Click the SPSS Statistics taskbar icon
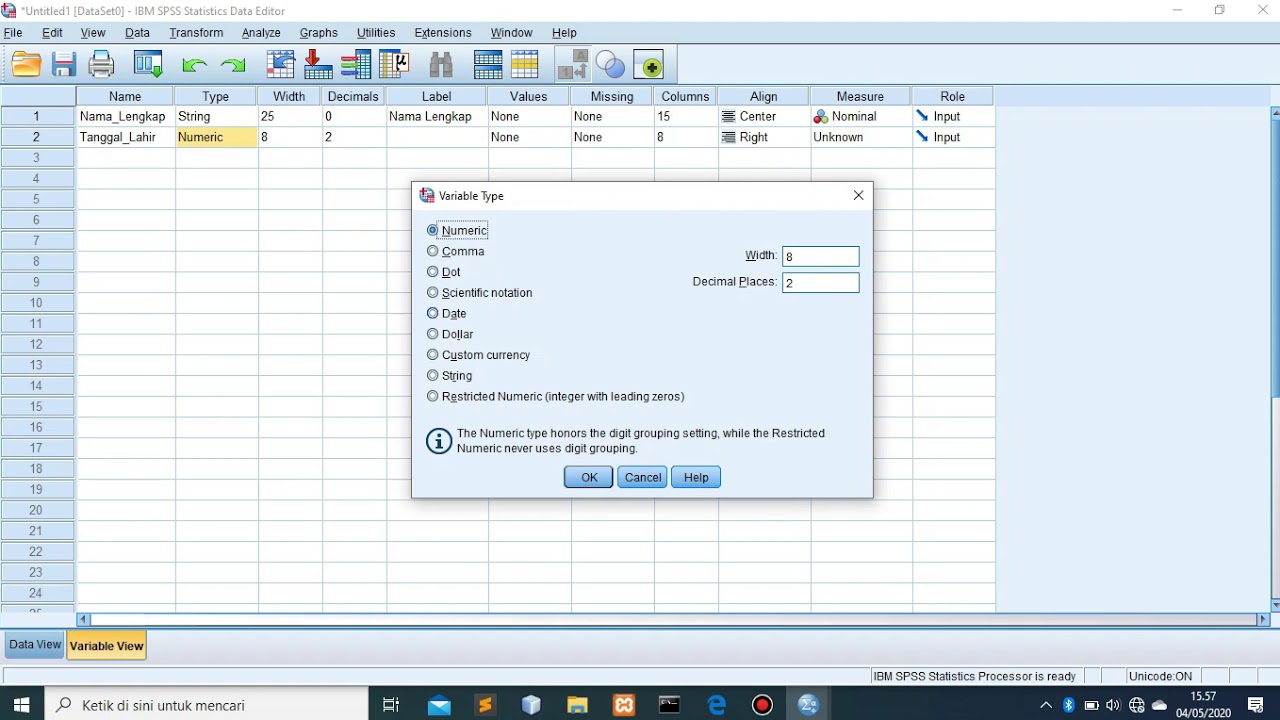Screen dimensions: 1280x720 point(809,705)
